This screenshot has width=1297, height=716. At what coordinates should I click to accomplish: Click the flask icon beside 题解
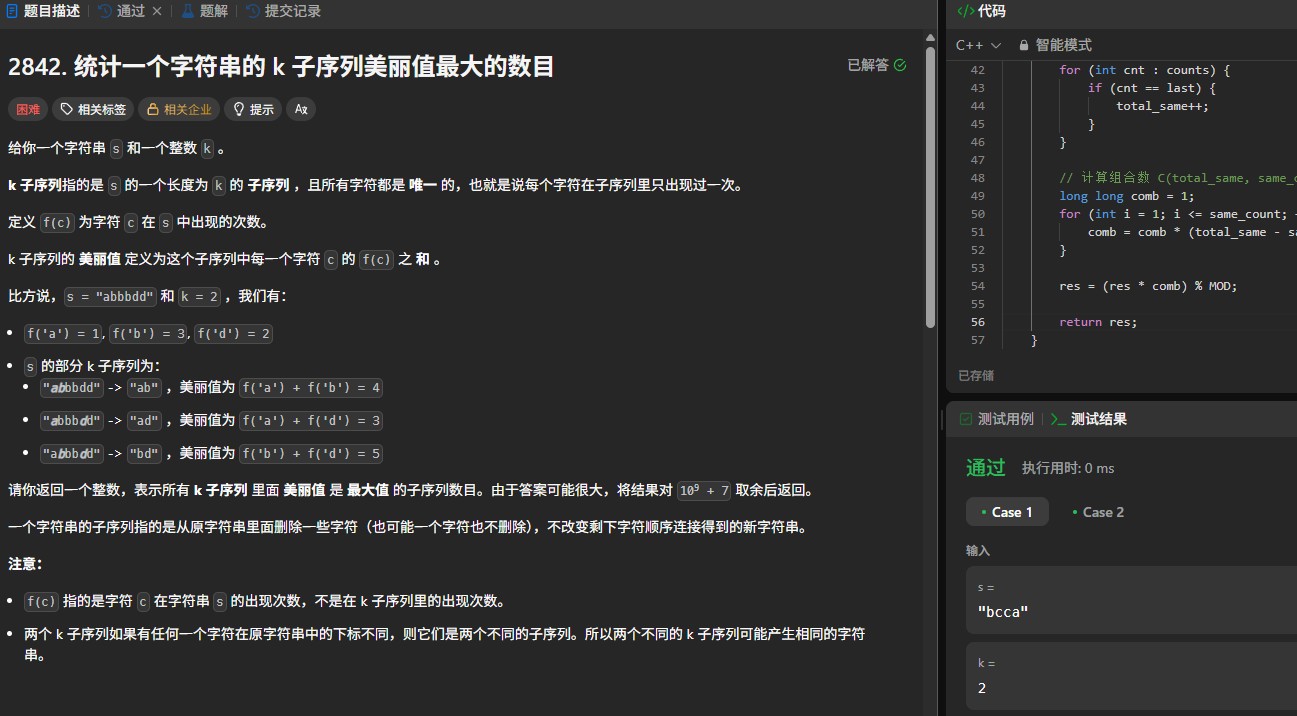point(189,11)
